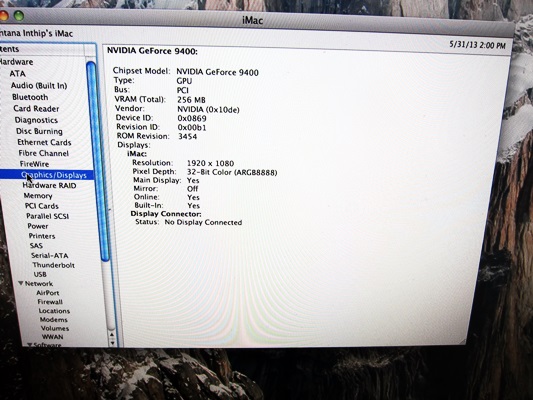Select USB in the sidebar
The image size is (533, 400).
point(40,274)
